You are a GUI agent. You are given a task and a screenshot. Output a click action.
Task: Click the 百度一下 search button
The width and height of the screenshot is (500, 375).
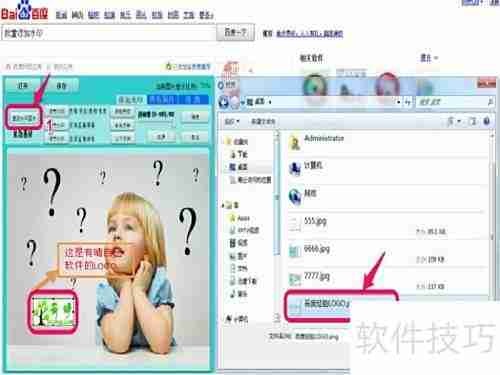point(235,32)
